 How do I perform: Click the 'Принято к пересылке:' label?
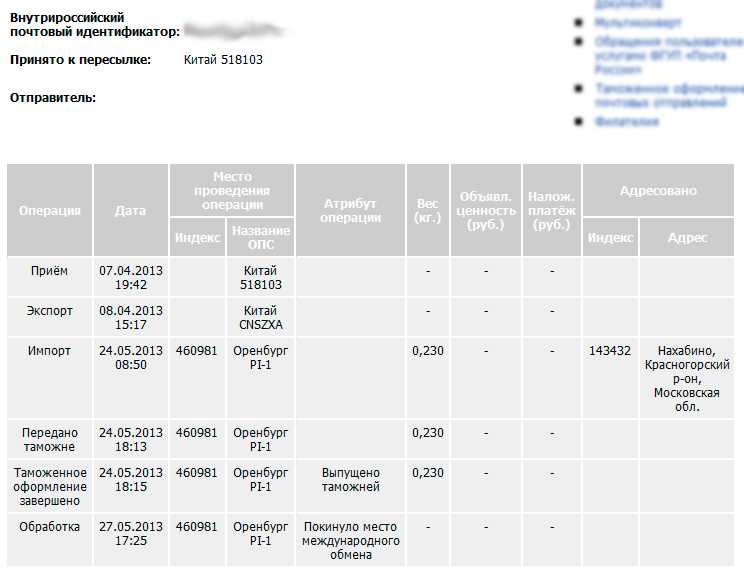tap(81, 60)
